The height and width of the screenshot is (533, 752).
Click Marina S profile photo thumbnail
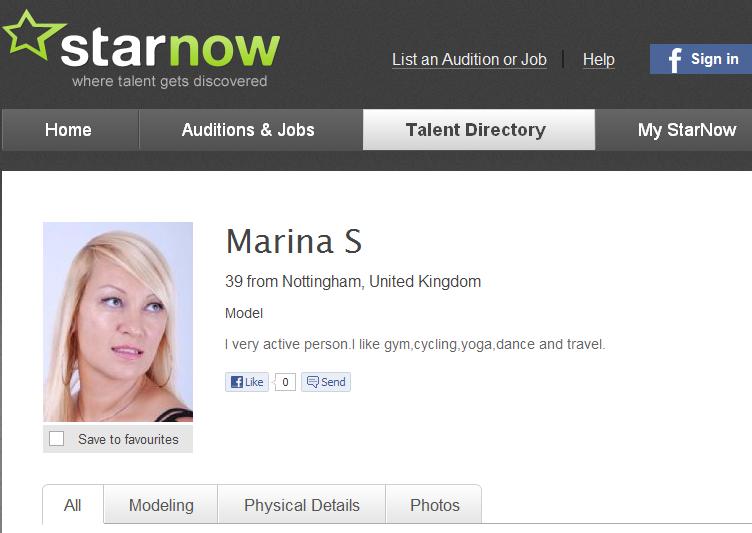point(118,321)
